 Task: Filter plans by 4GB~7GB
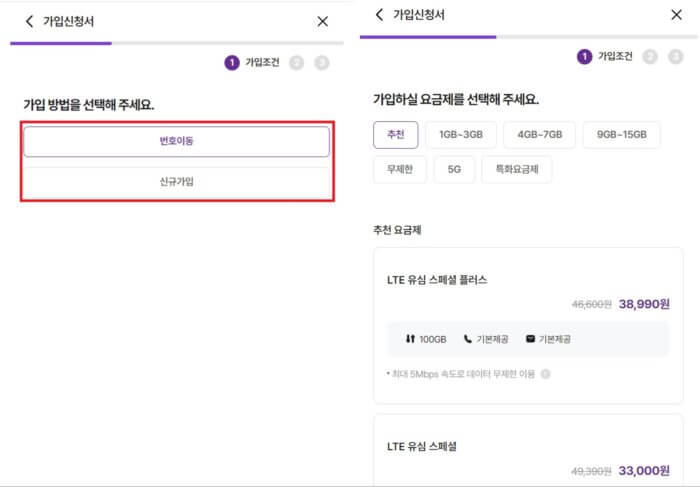click(x=539, y=134)
